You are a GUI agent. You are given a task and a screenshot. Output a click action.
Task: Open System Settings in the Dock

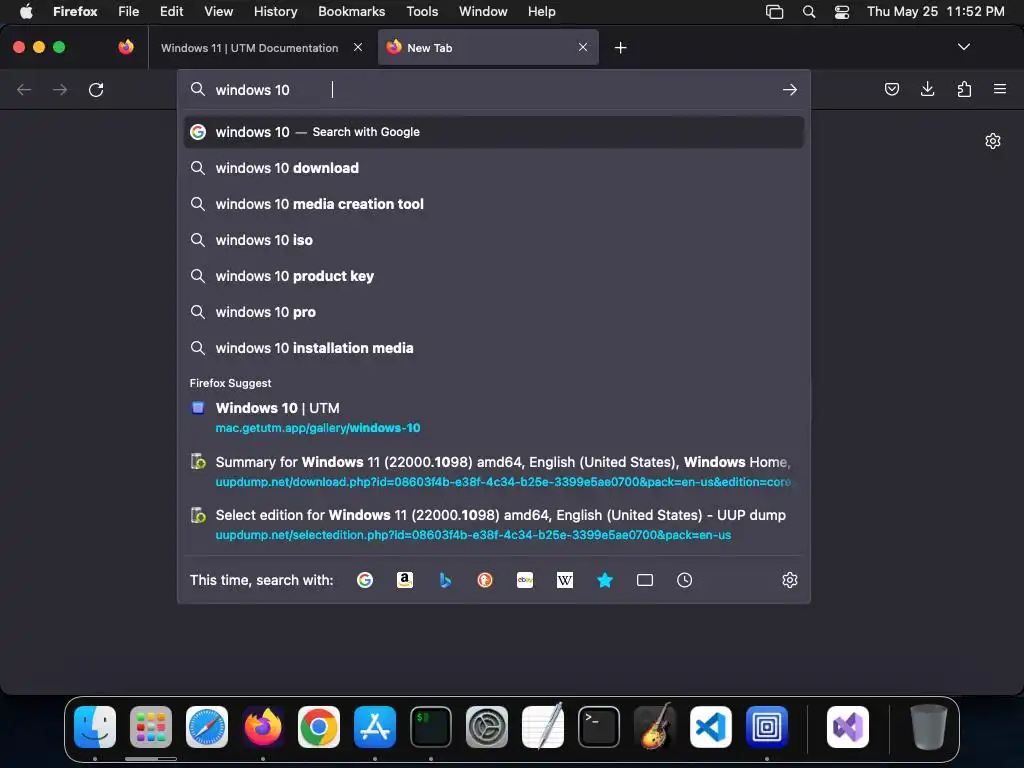tap(487, 727)
